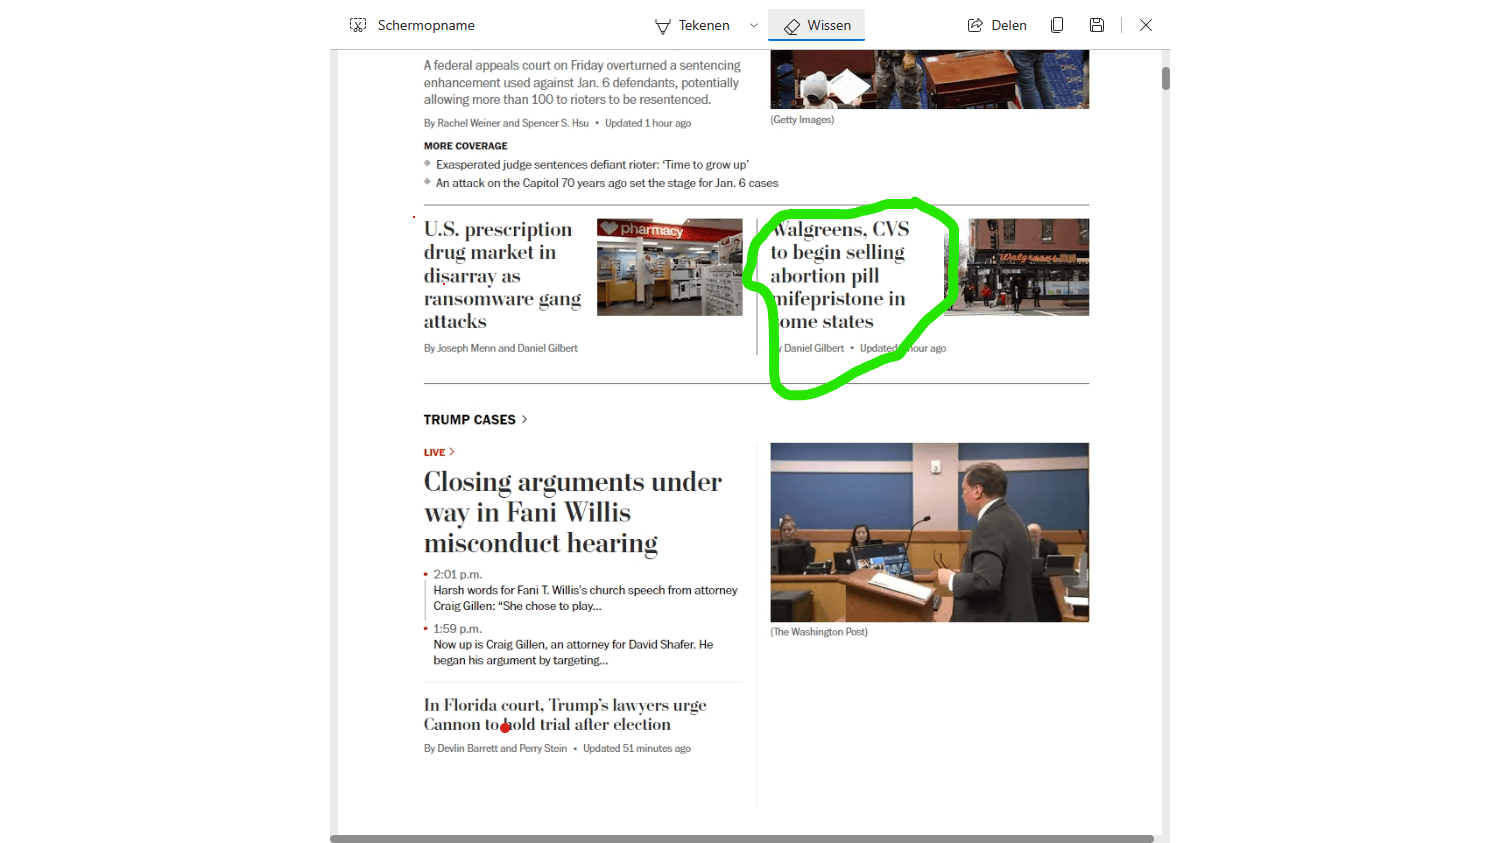Open 'An attack on the Capitol 70 years ago' link

coord(607,183)
